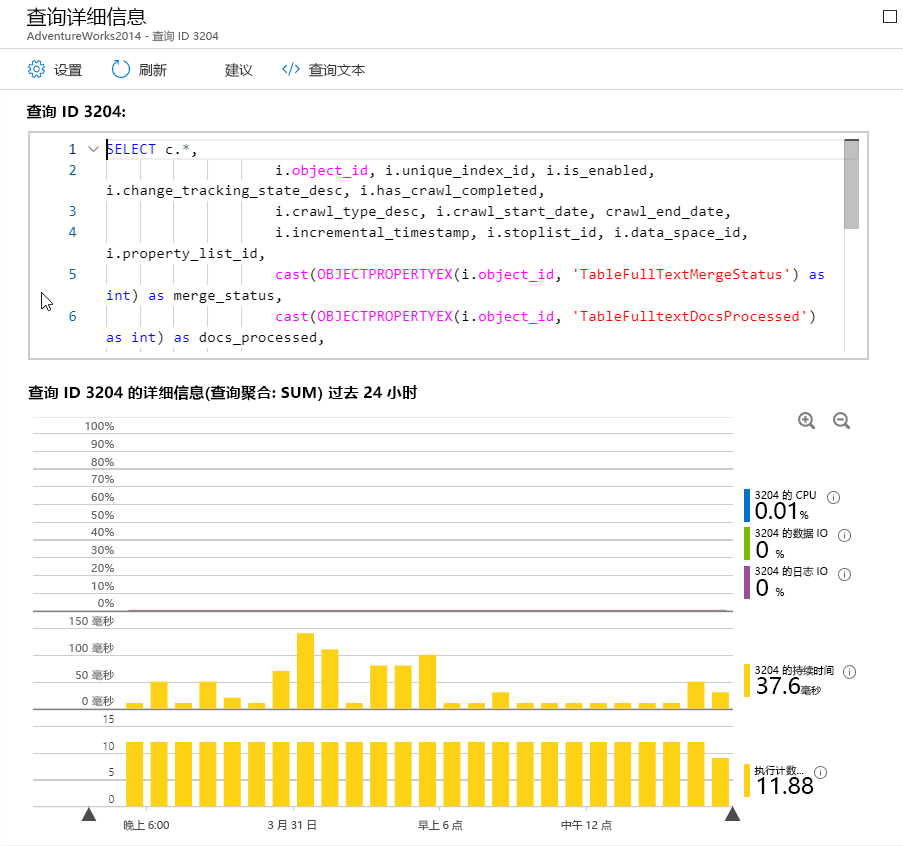Open the 建议 recommendations item
903x846 pixels.
tap(238, 70)
